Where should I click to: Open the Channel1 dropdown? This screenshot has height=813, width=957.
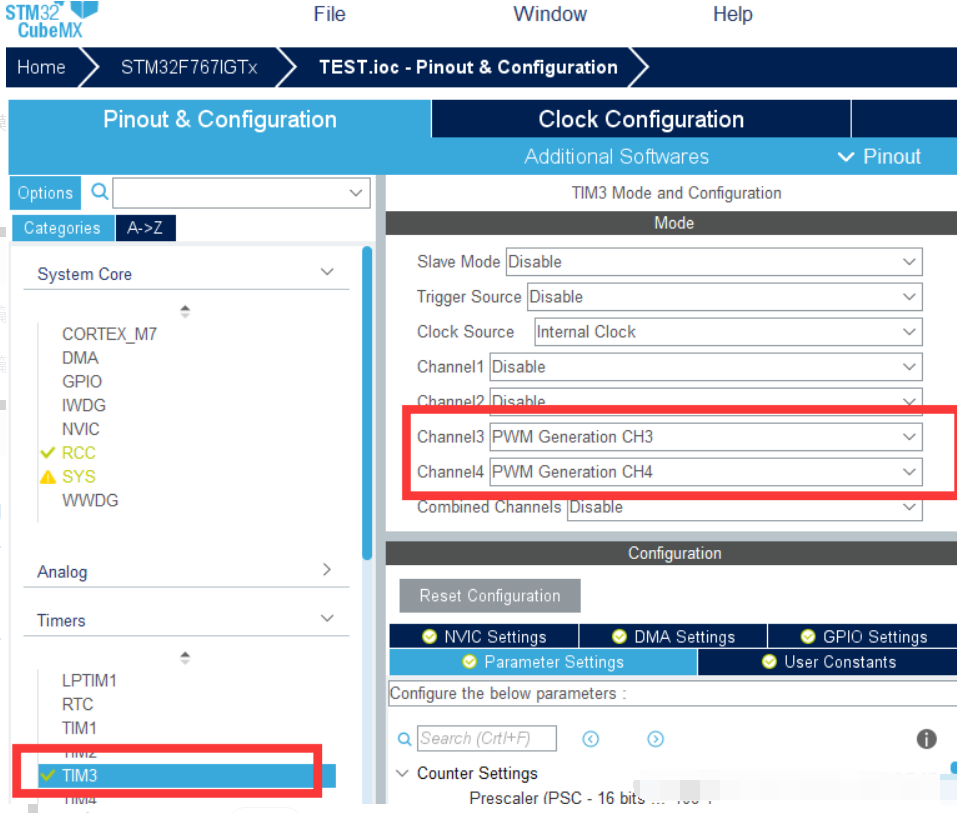coord(706,367)
